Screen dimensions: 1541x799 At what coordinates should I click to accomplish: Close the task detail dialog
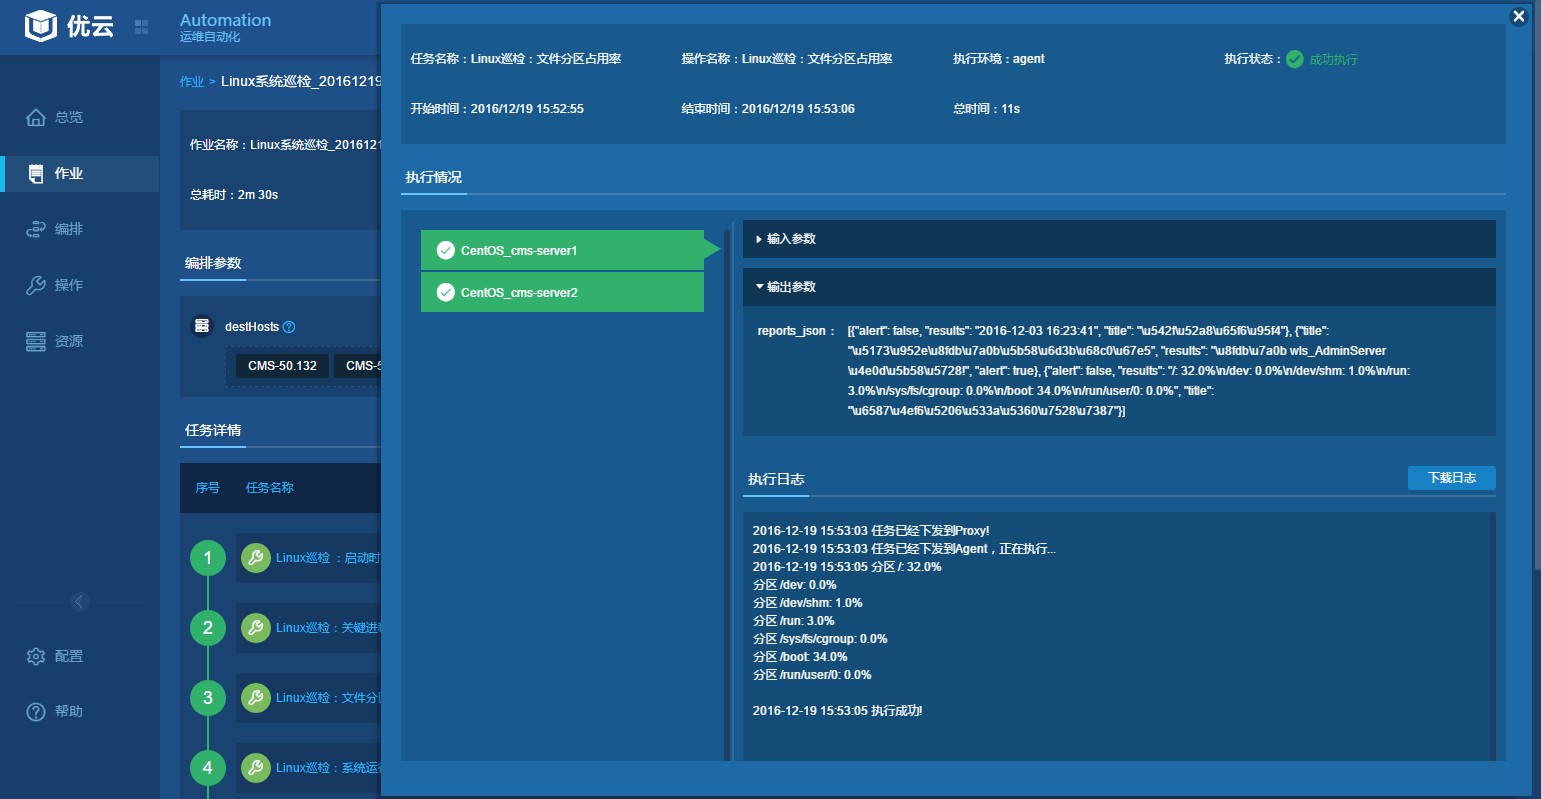[1518, 16]
